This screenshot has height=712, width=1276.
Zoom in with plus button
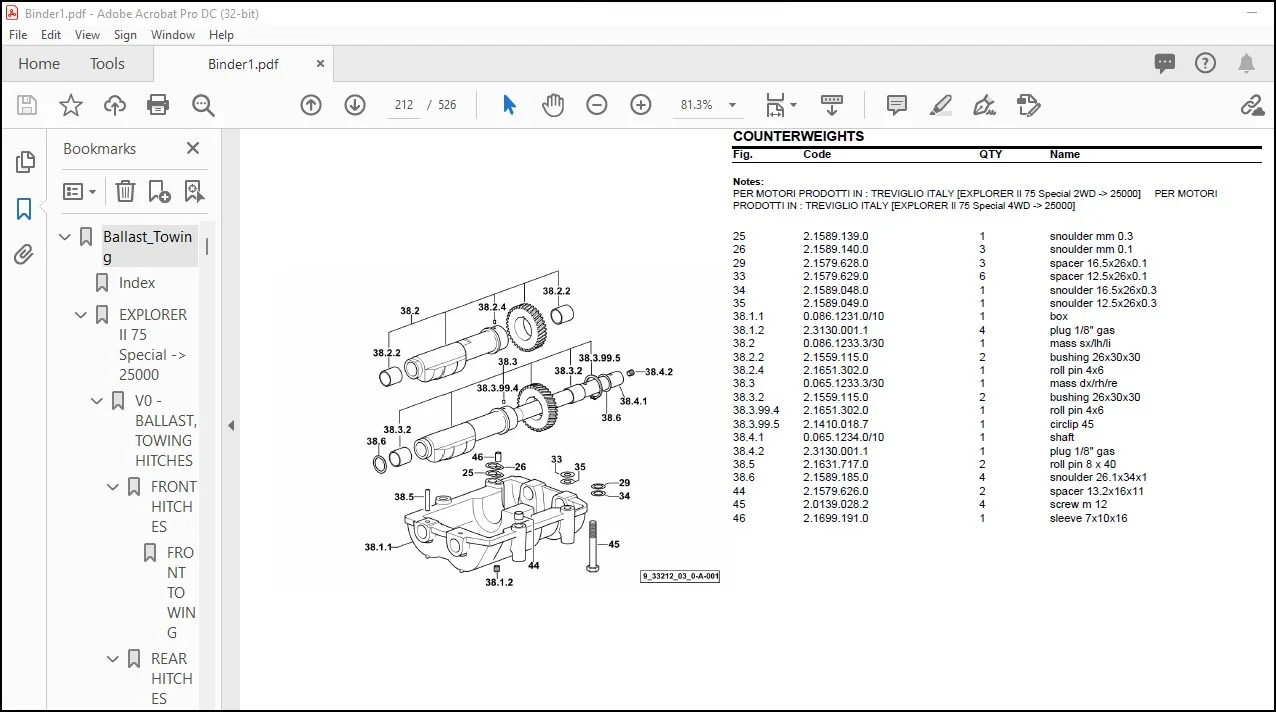pyautogui.click(x=641, y=105)
